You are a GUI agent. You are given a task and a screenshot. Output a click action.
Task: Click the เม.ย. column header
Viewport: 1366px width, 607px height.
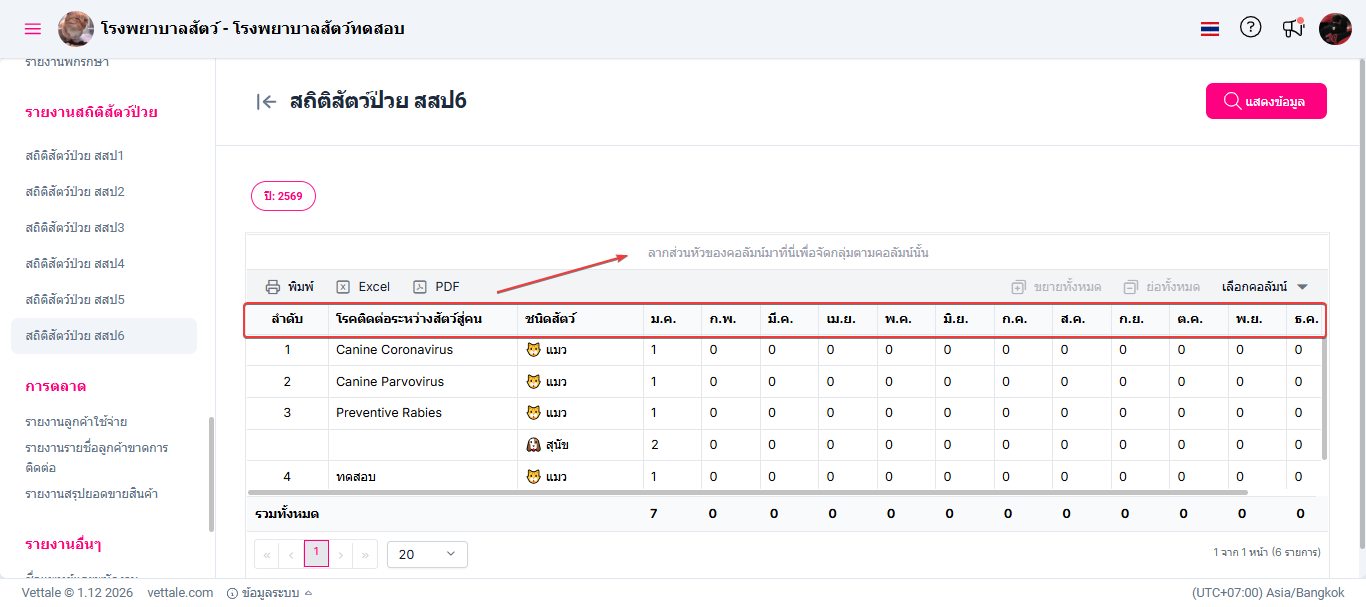point(847,319)
